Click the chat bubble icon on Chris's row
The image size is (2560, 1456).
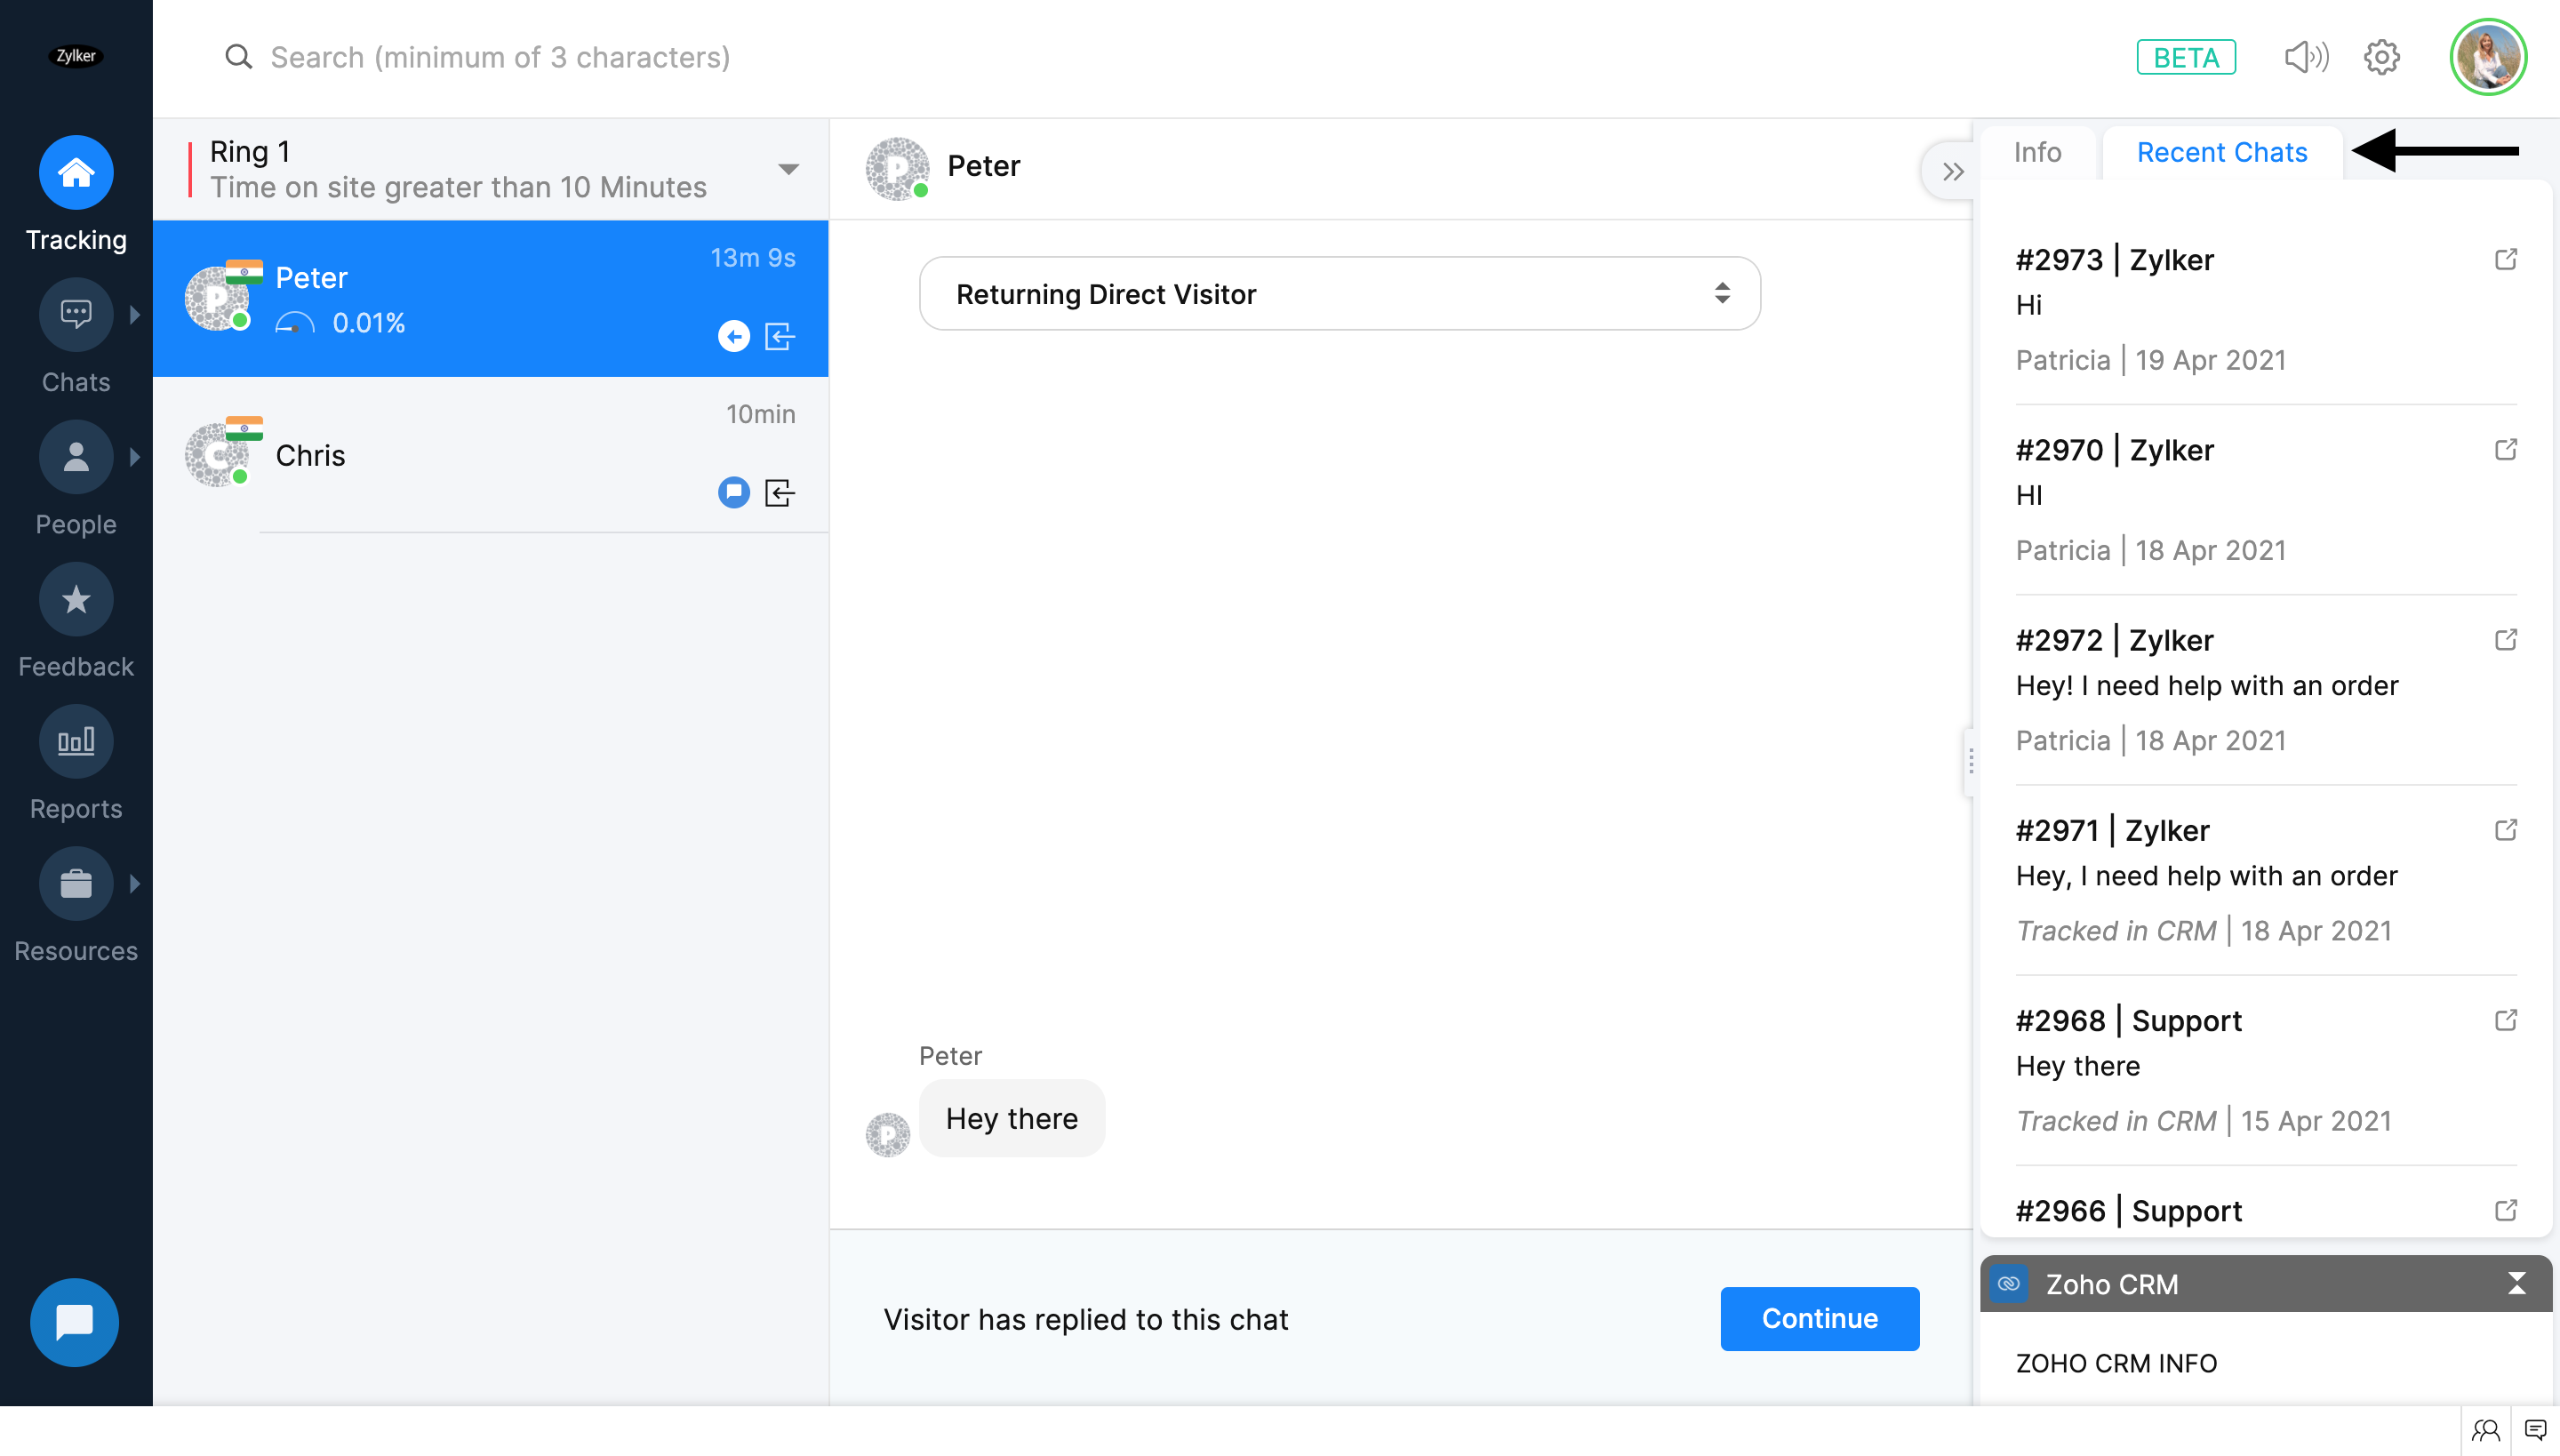(x=734, y=492)
